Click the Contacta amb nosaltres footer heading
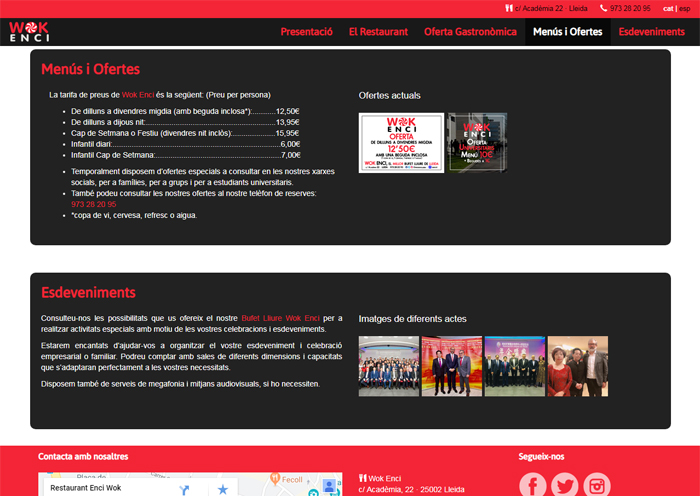Screen dimensions: 700x496 83,456
